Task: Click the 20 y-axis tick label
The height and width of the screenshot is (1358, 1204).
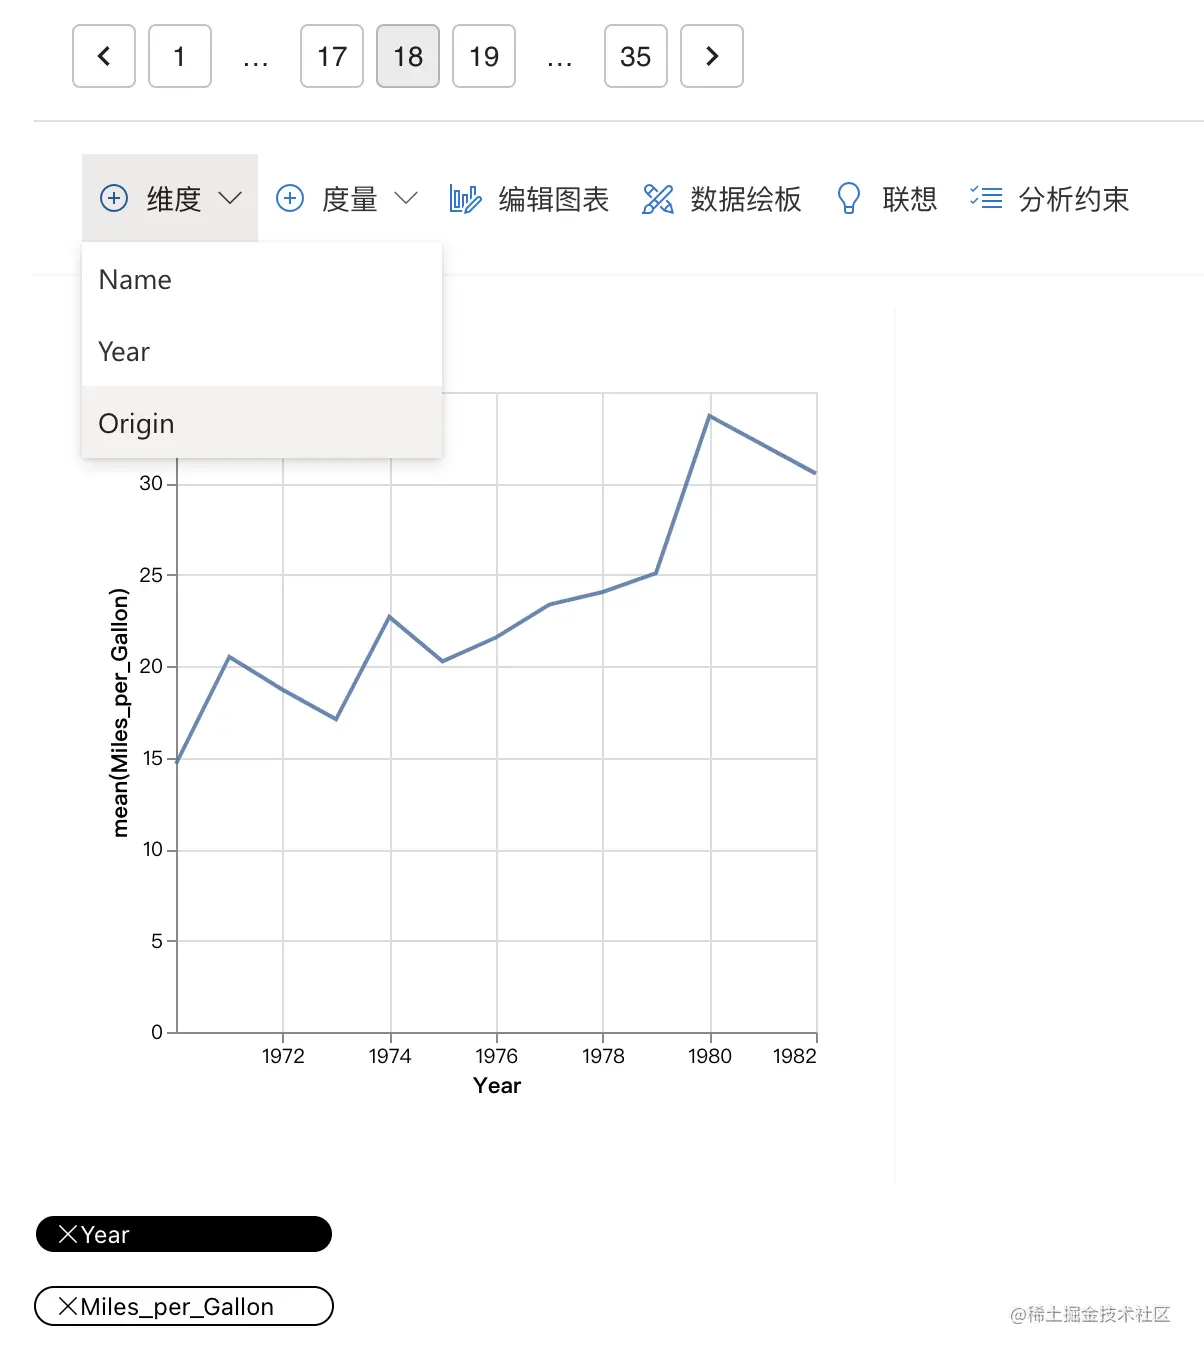Action: coord(151,666)
